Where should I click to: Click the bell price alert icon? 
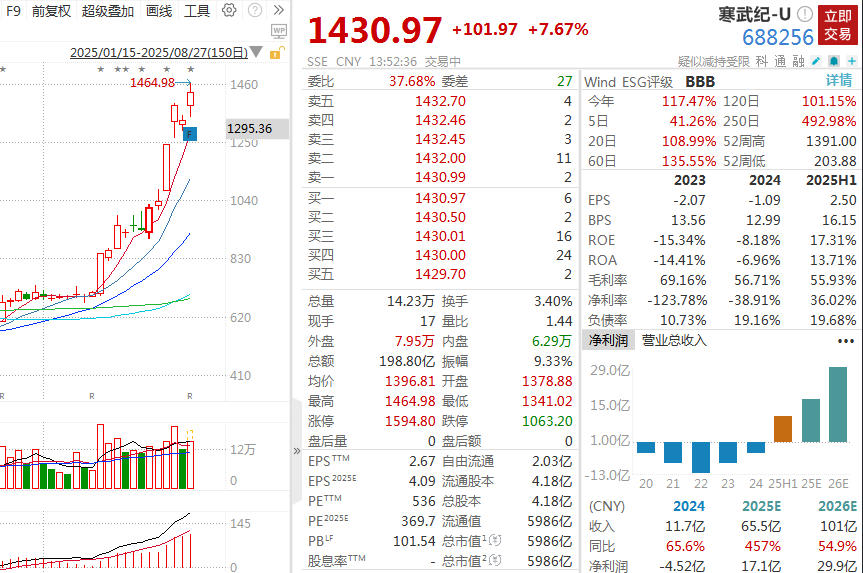pyautogui.click(x=834, y=61)
